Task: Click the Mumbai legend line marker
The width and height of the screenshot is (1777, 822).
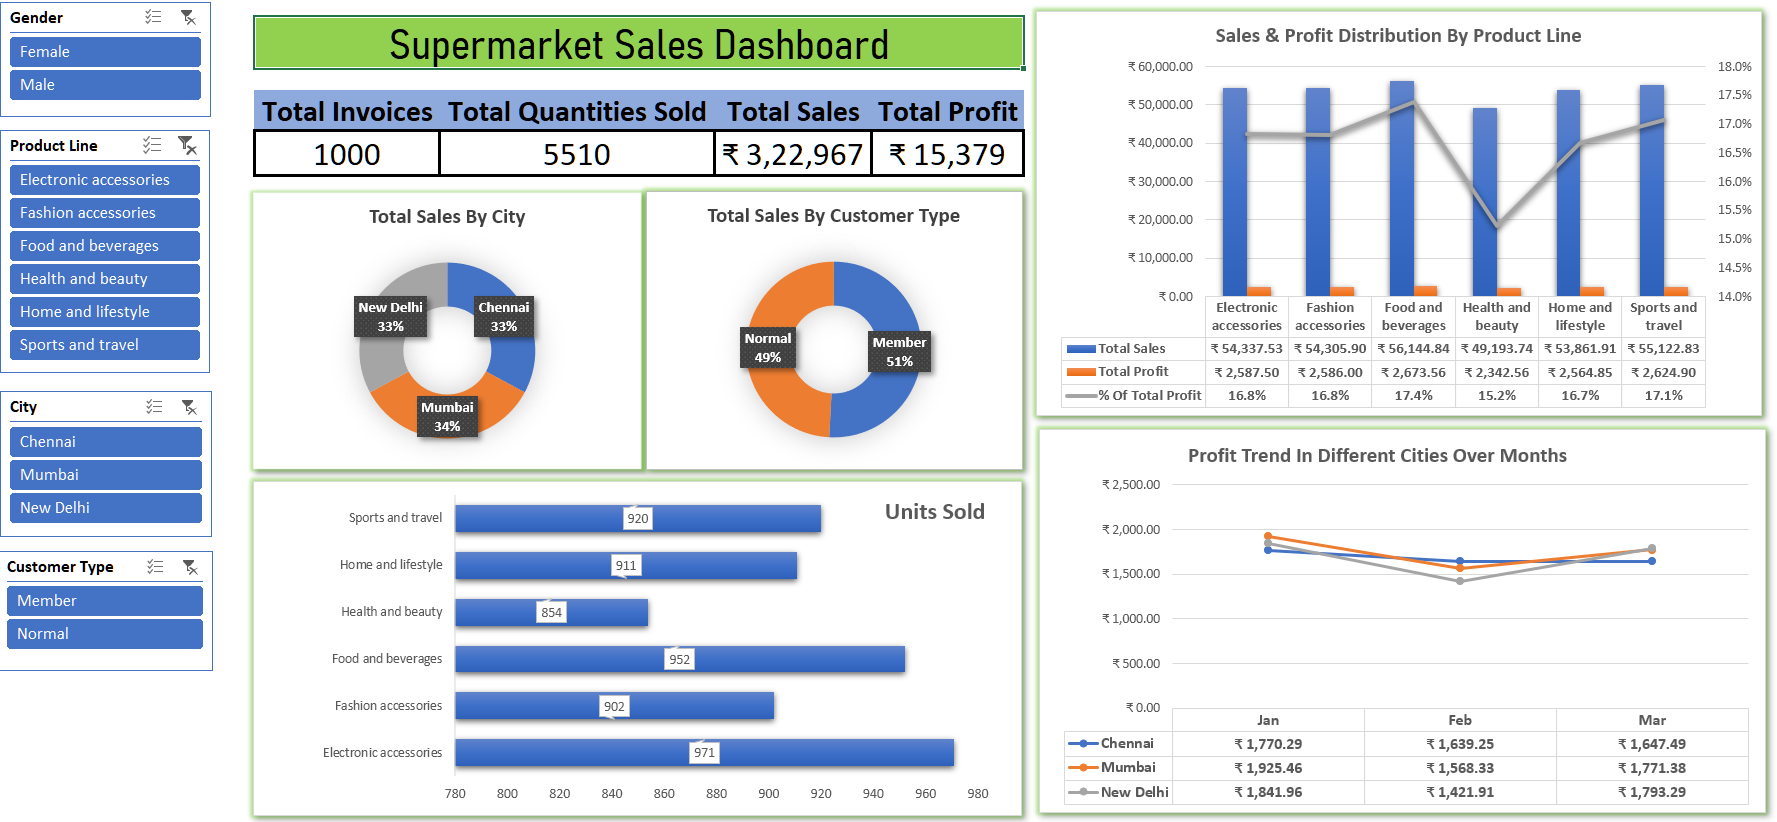Action: pos(1083,767)
